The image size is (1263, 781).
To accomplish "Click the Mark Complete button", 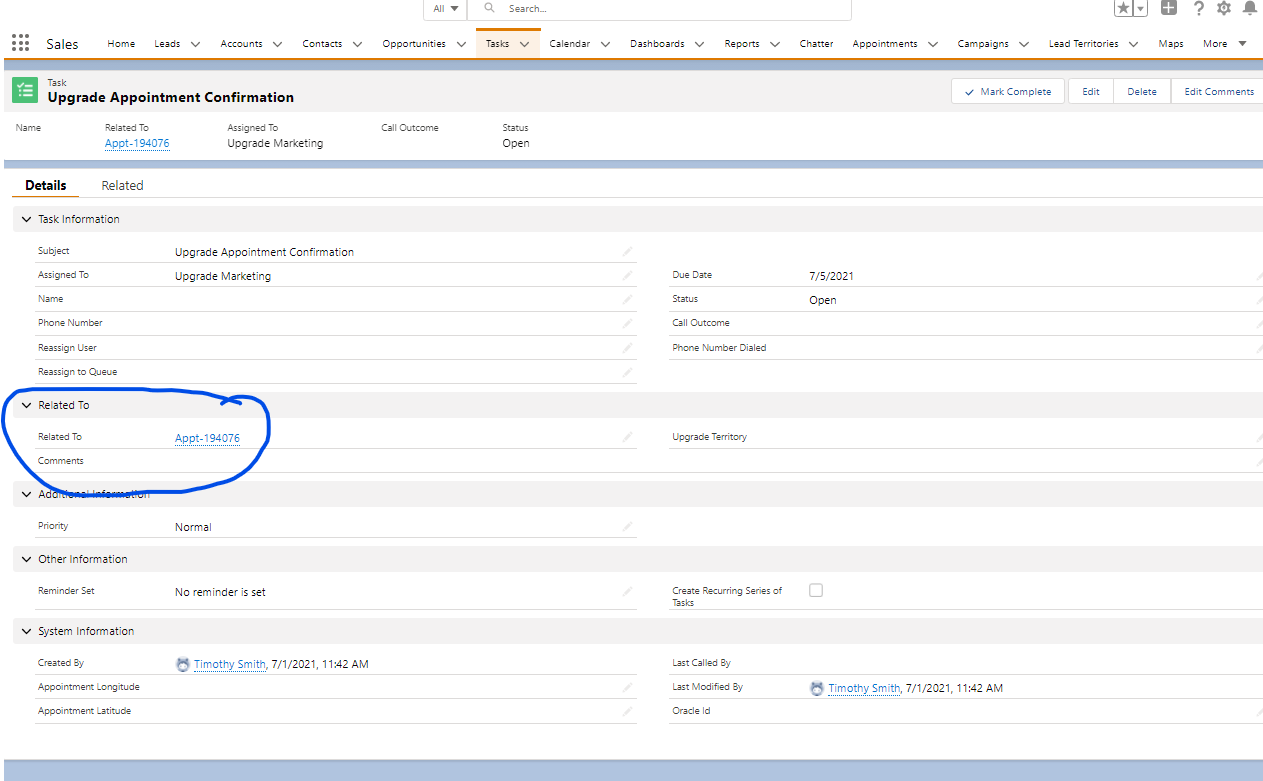I will click(x=1007, y=91).
